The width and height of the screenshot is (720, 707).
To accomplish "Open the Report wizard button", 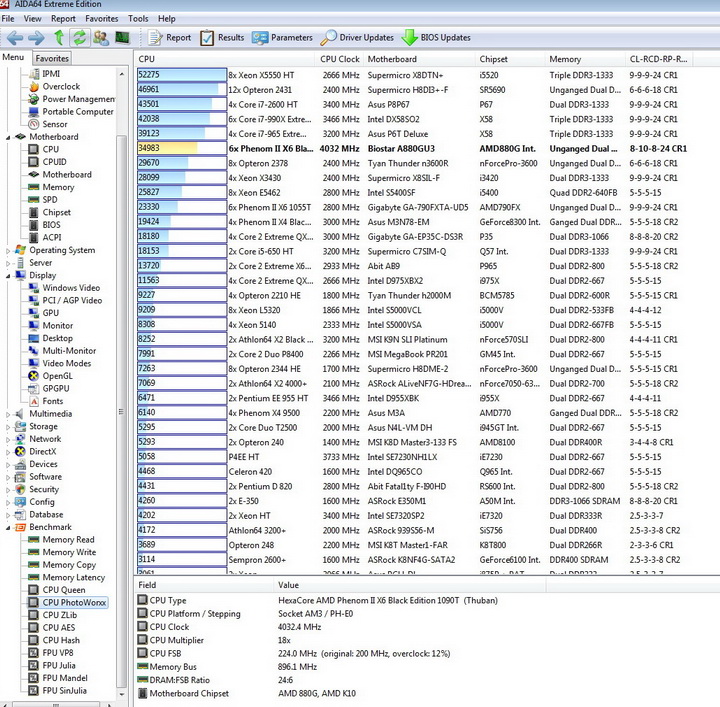I will [169, 38].
